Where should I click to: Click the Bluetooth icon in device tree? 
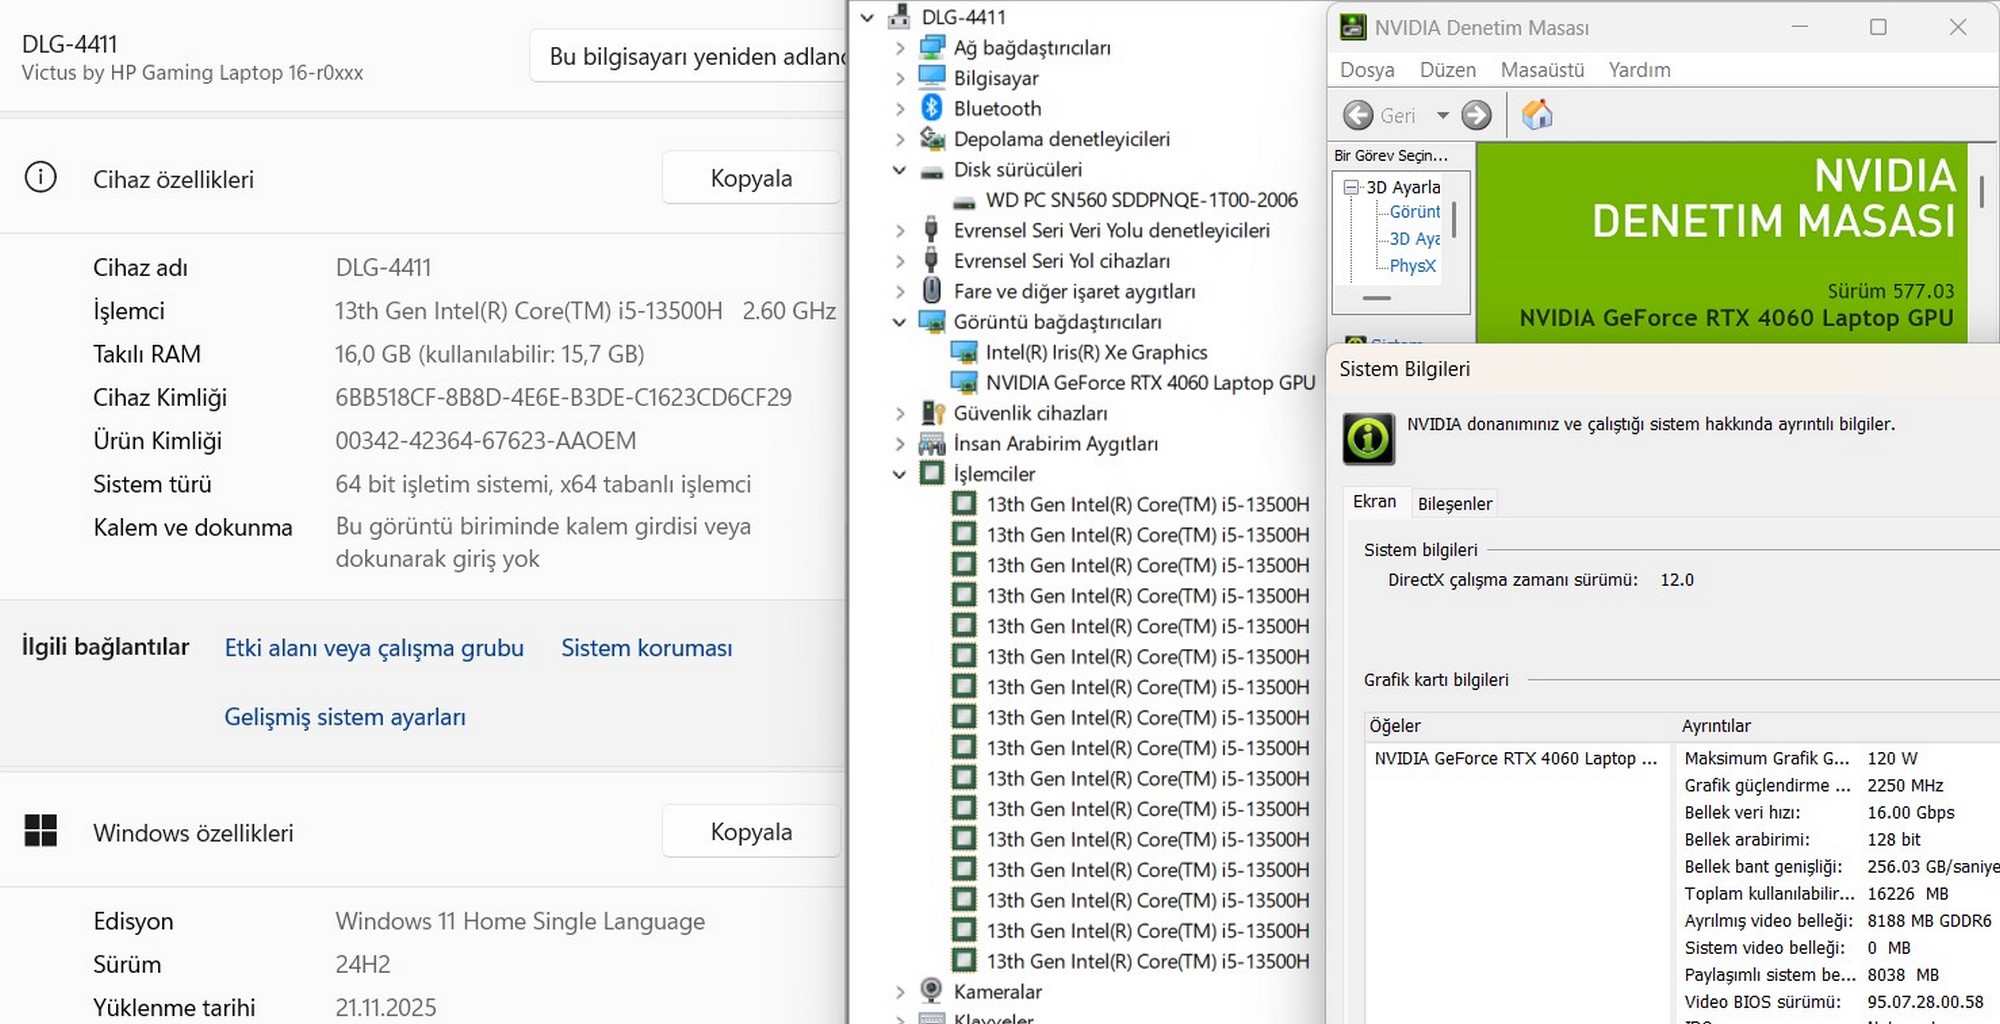pos(932,108)
